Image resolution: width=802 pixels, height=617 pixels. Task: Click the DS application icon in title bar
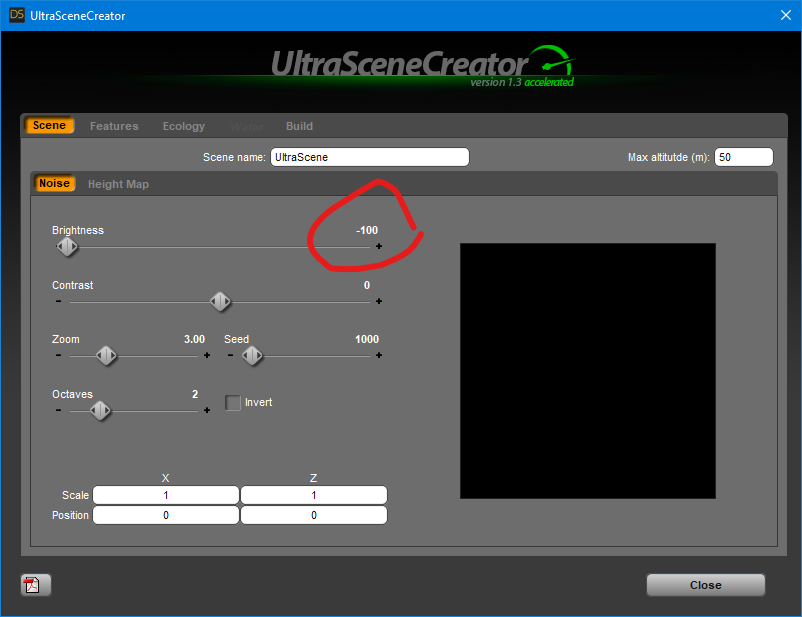click(x=16, y=15)
